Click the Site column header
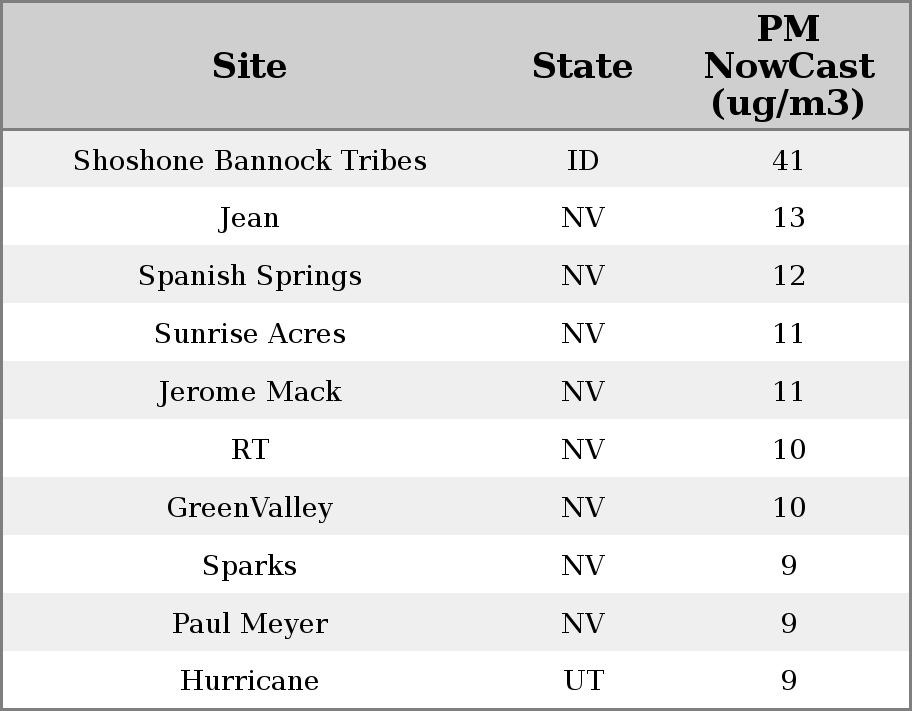The width and height of the screenshot is (912, 711). click(x=249, y=66)
